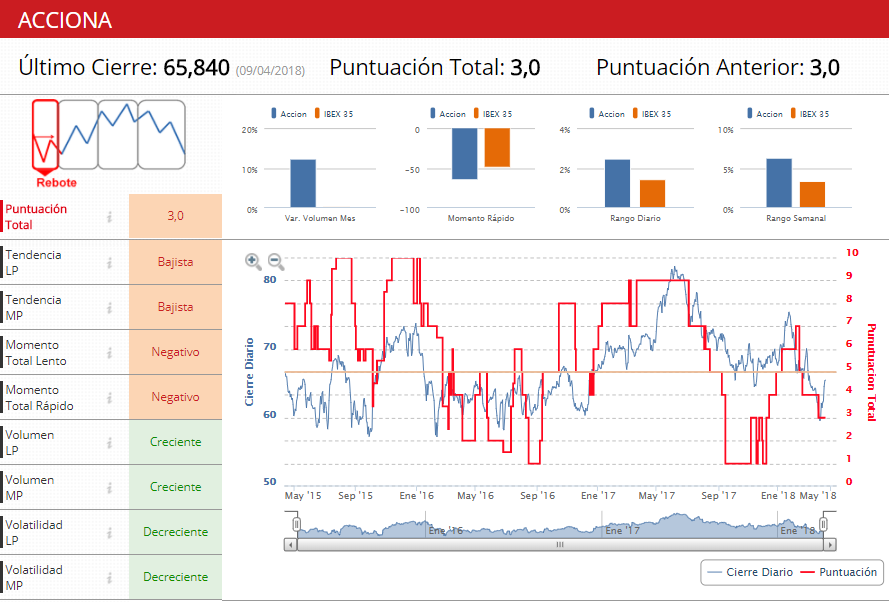Select the Rebote phase box in cycle diagram
Viewport: 891px width, 602px height.
pos(45,135)
